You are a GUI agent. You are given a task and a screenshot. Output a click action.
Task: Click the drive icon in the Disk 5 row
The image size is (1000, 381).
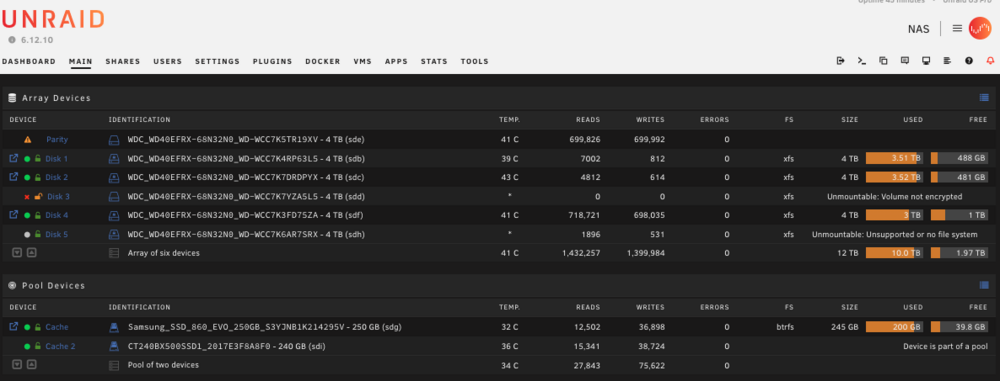click(x=114, y=234)
